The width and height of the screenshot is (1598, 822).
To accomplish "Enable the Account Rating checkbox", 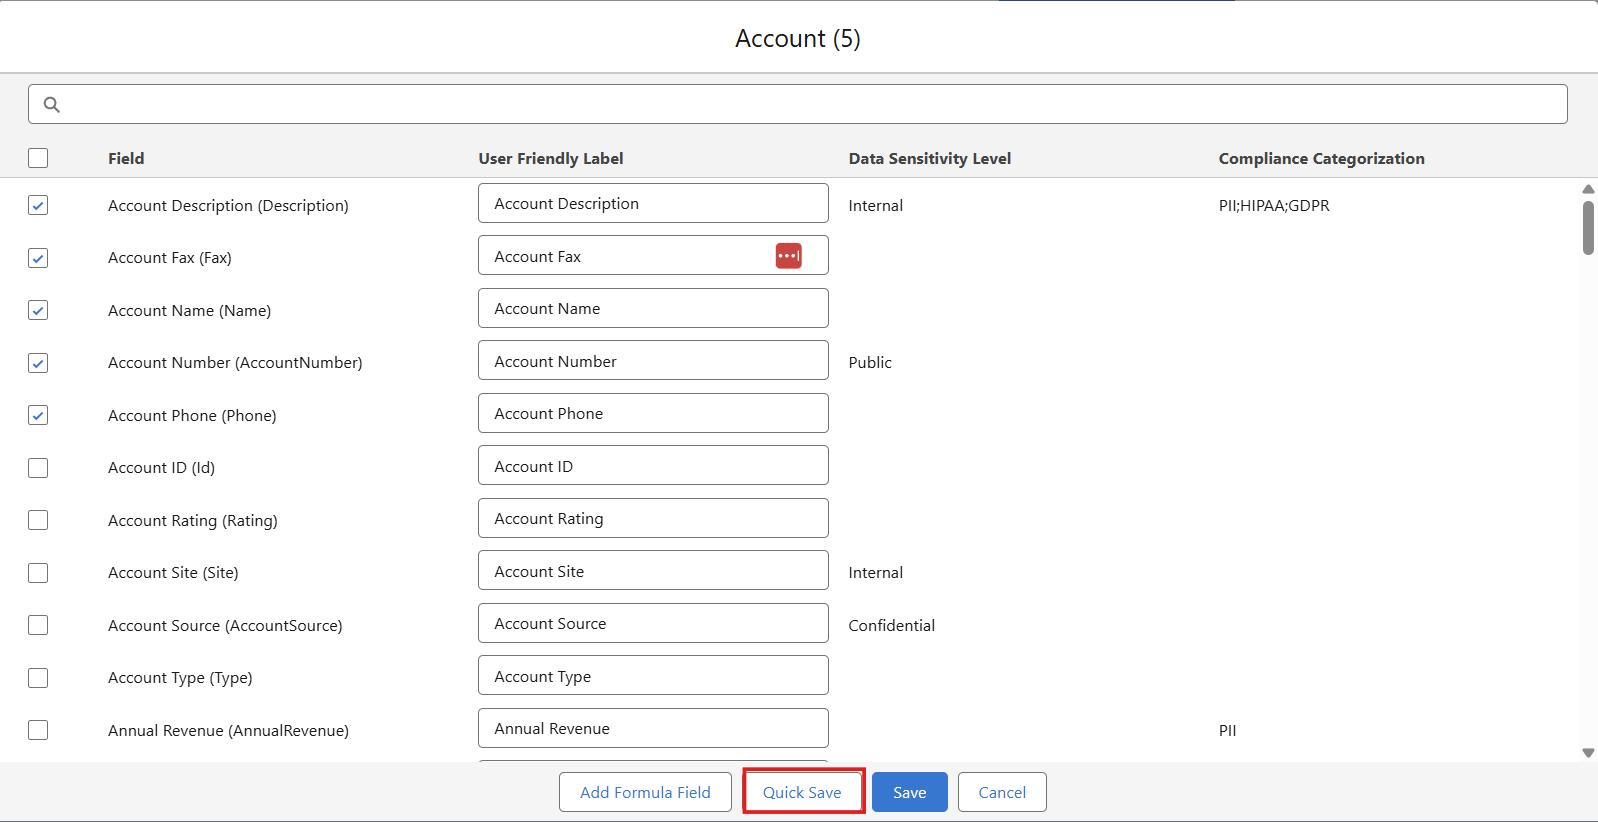I will (38, 520).
